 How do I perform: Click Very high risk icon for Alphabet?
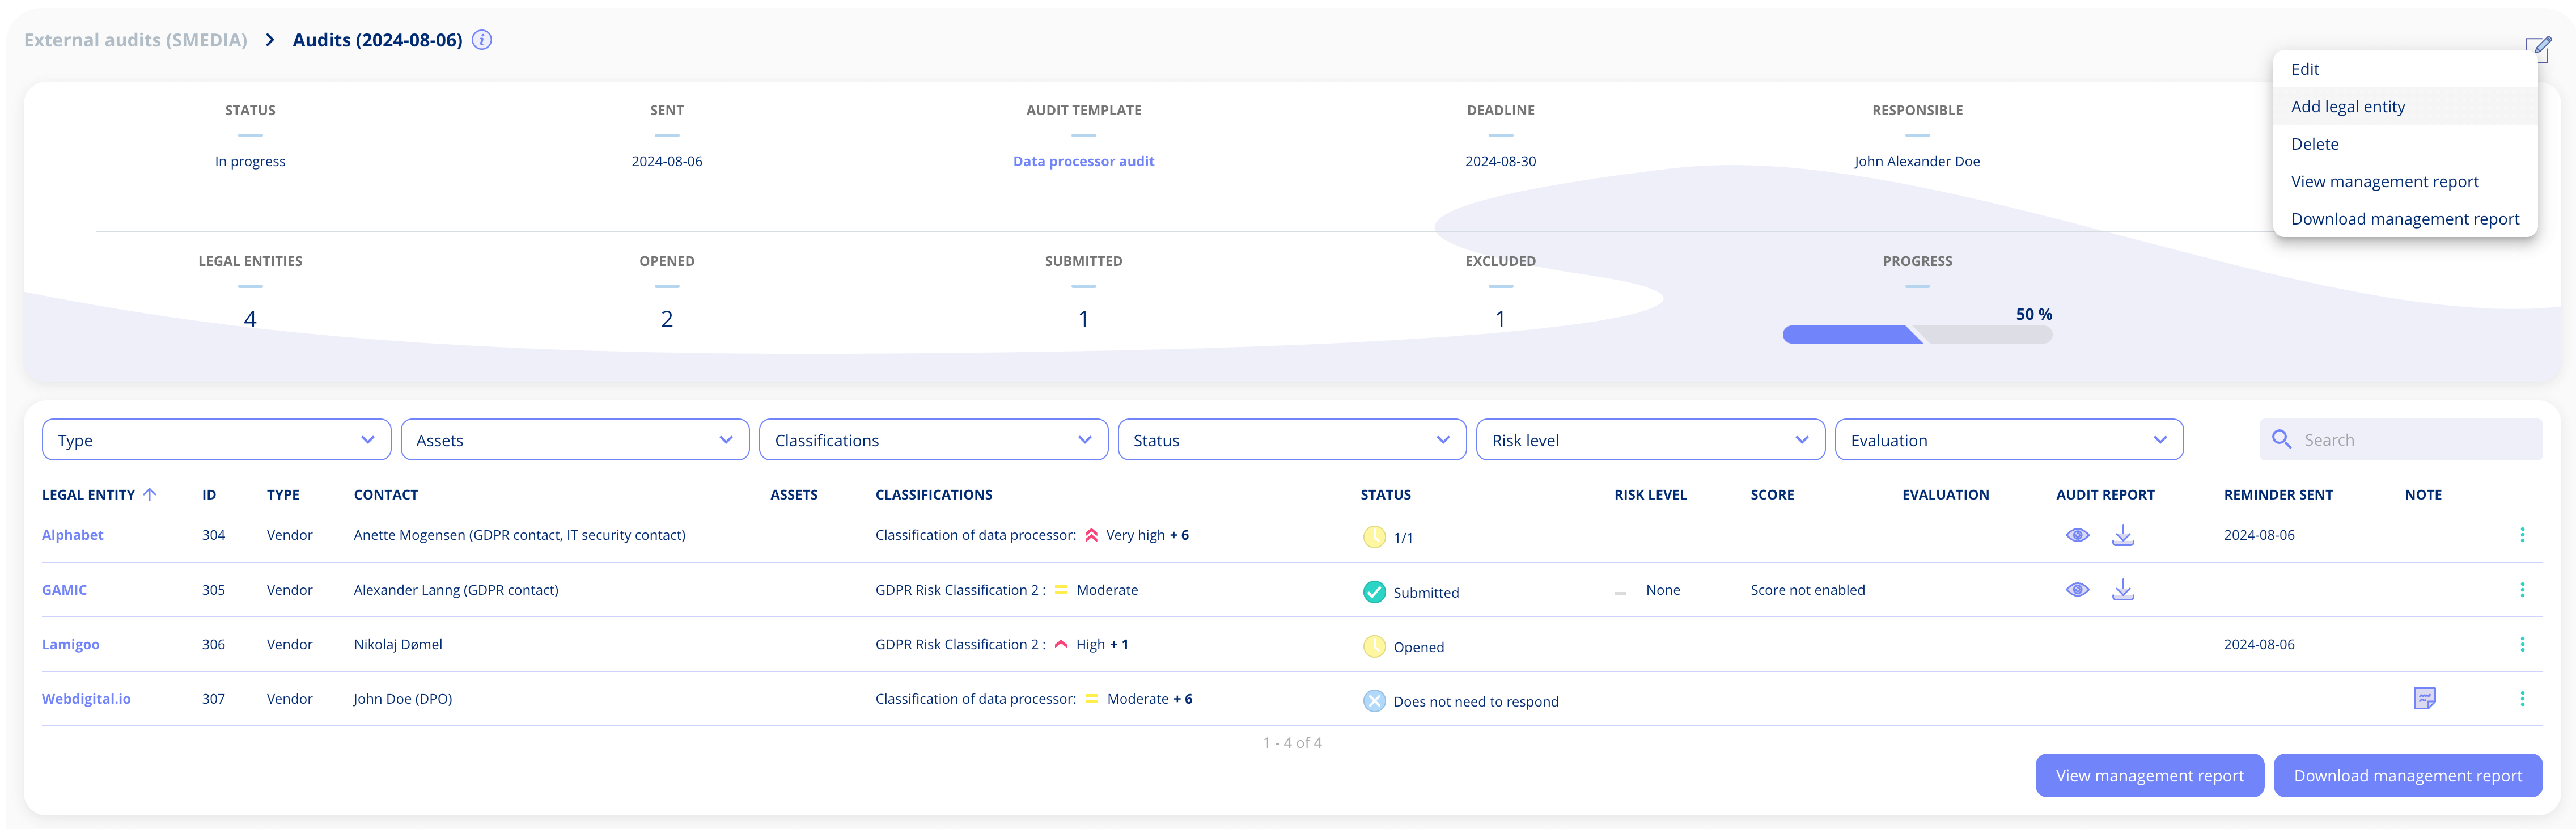pyautogui.click(x=1091, y=535)
